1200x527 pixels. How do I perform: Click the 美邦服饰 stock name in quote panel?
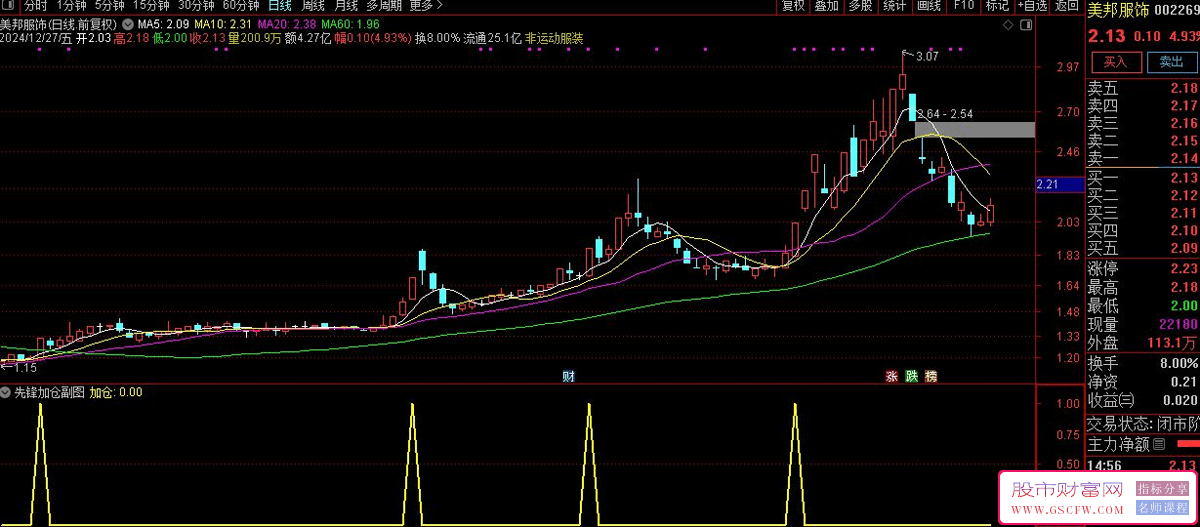coord(1117,10)
